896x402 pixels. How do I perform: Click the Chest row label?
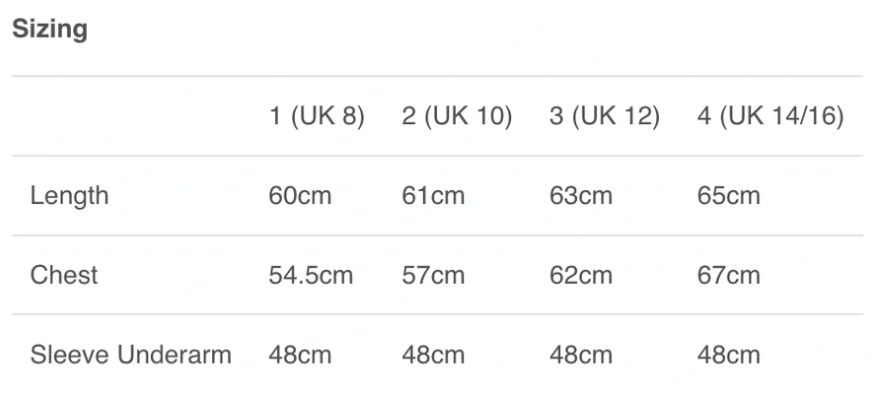pyautogui.click(x=64, y=275)
